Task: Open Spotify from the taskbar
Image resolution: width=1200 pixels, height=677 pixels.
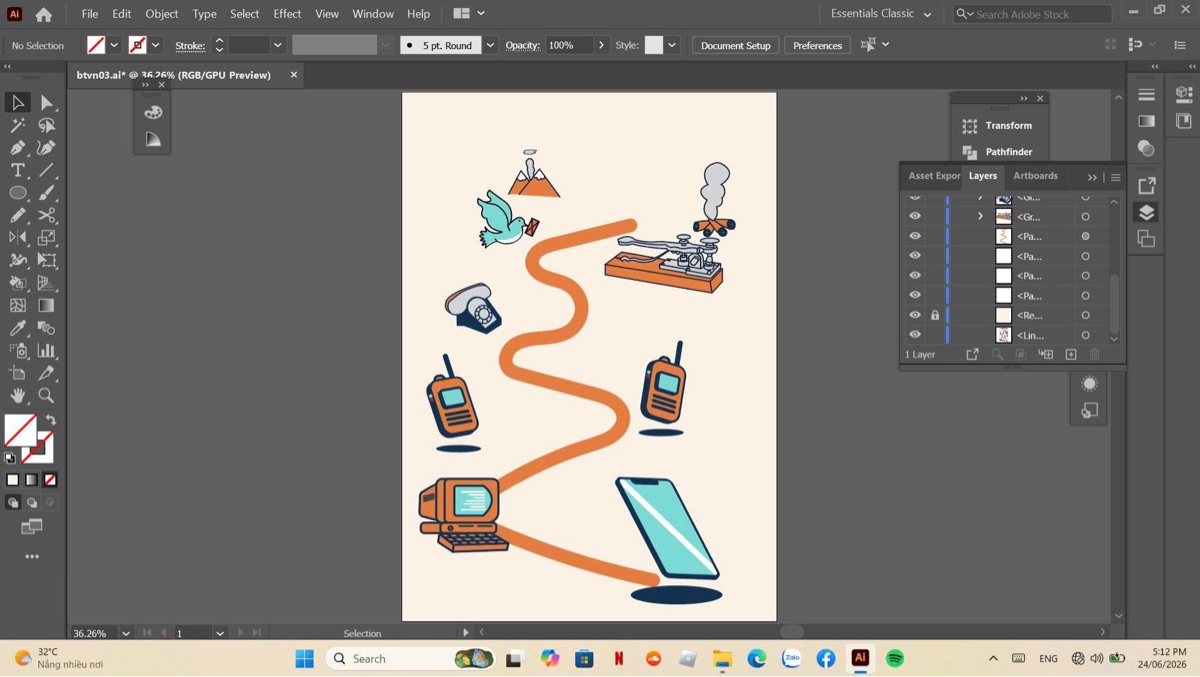Action: click(x=895, y=658)
